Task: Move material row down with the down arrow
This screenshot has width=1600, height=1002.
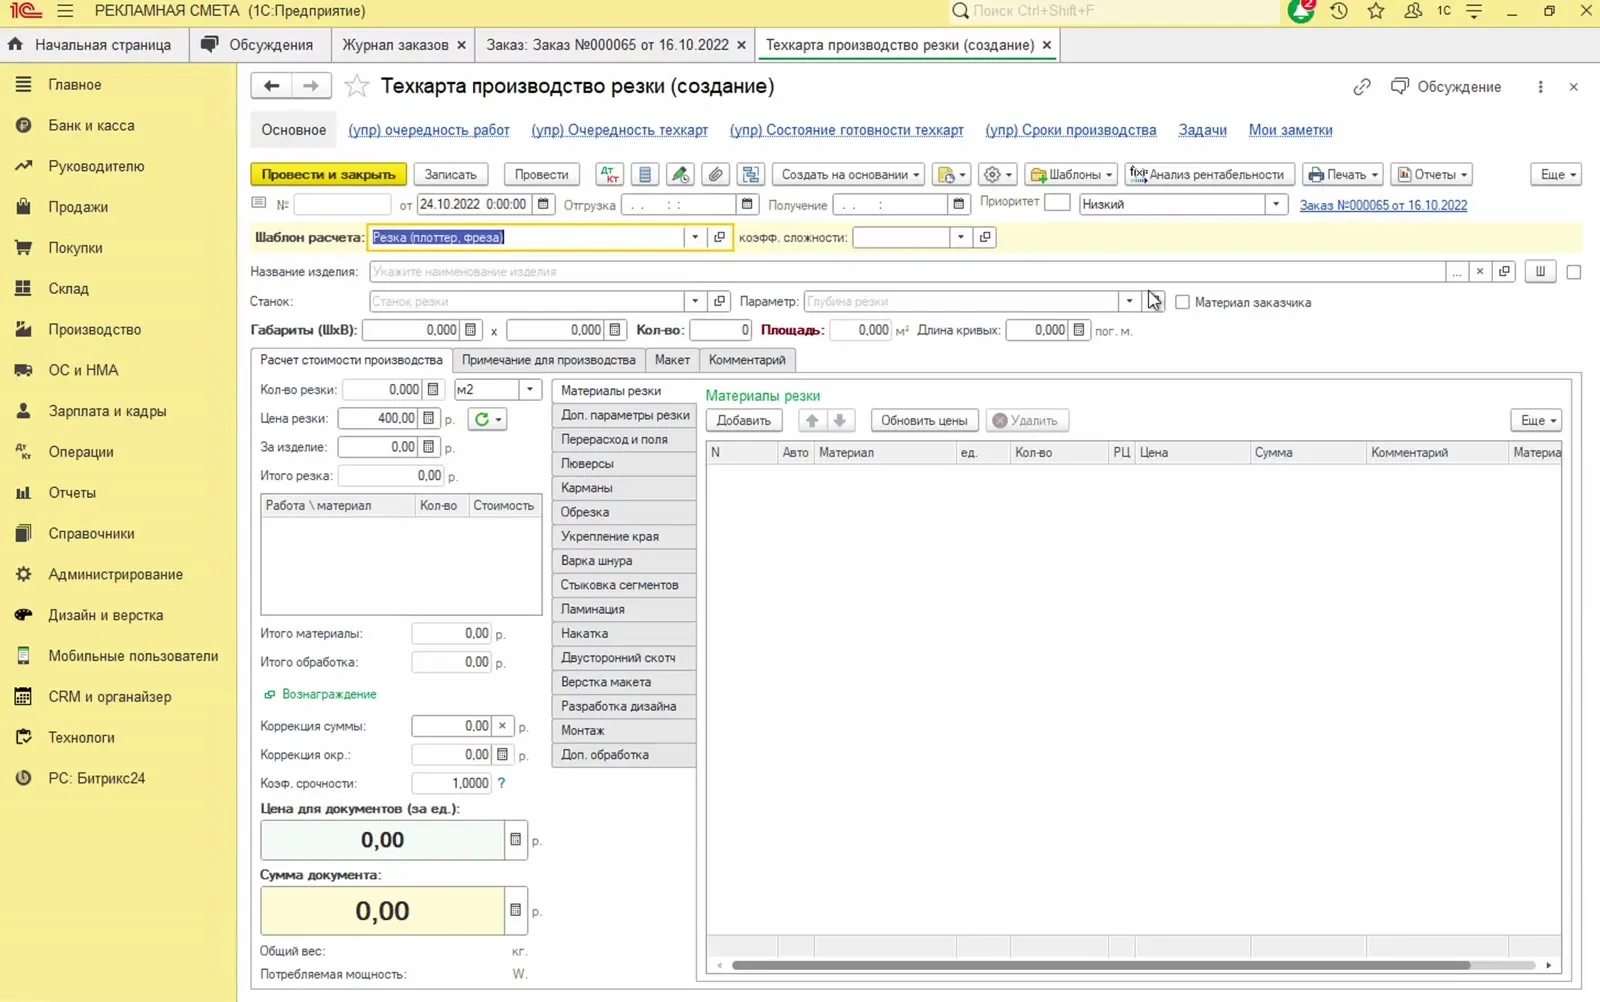Action: click(840, 420)
